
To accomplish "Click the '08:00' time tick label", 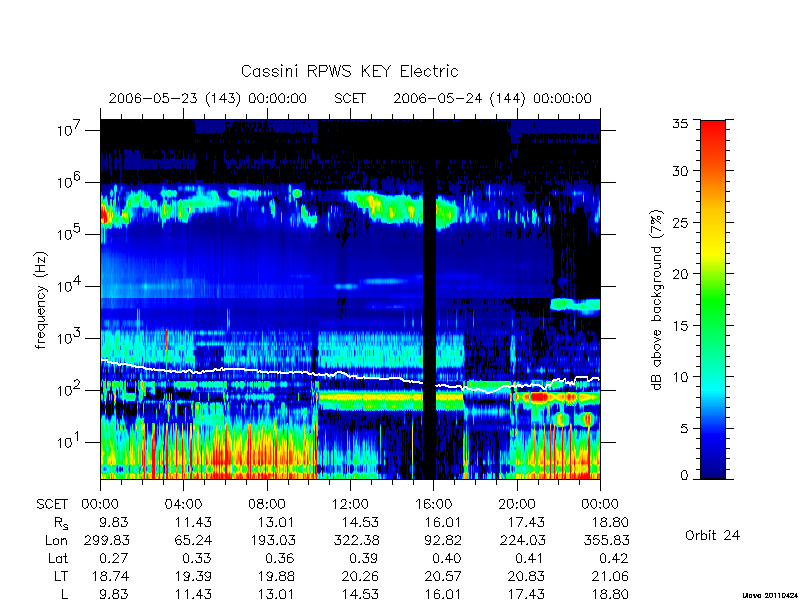I will [x=267, y=504].
